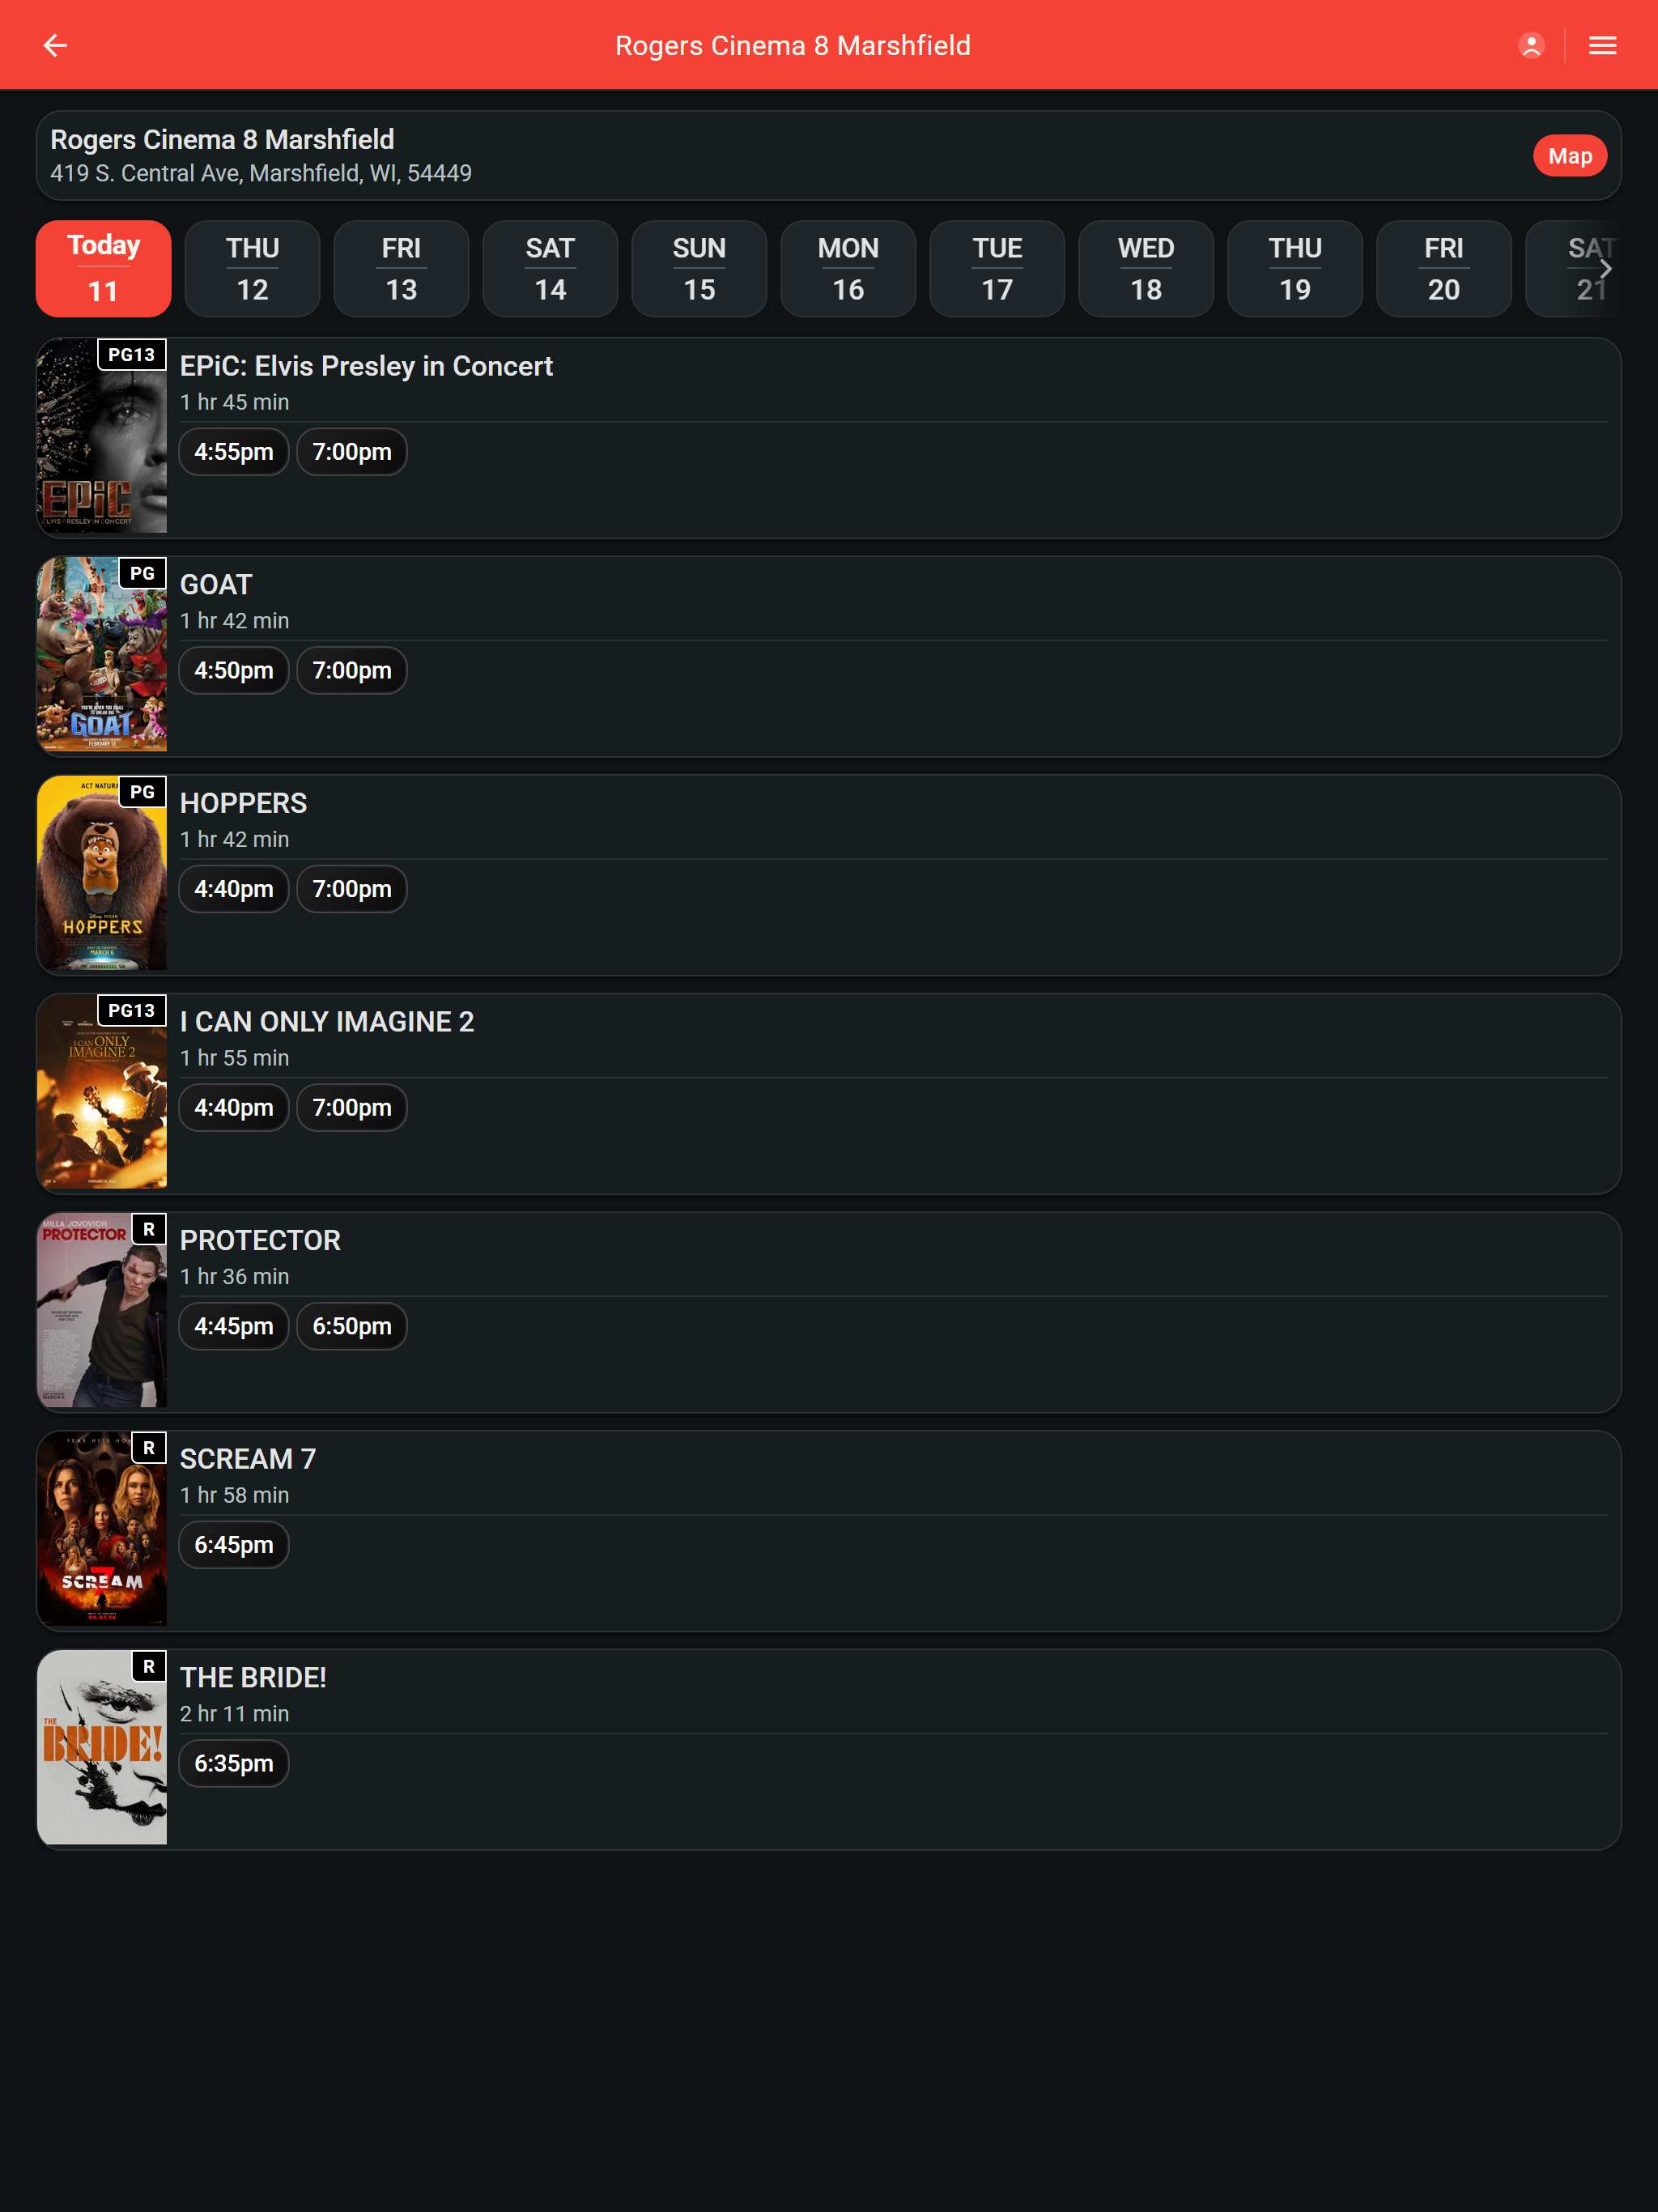Choose PROTECTOR 4:45pm showtime

[x=234, y=1327]
